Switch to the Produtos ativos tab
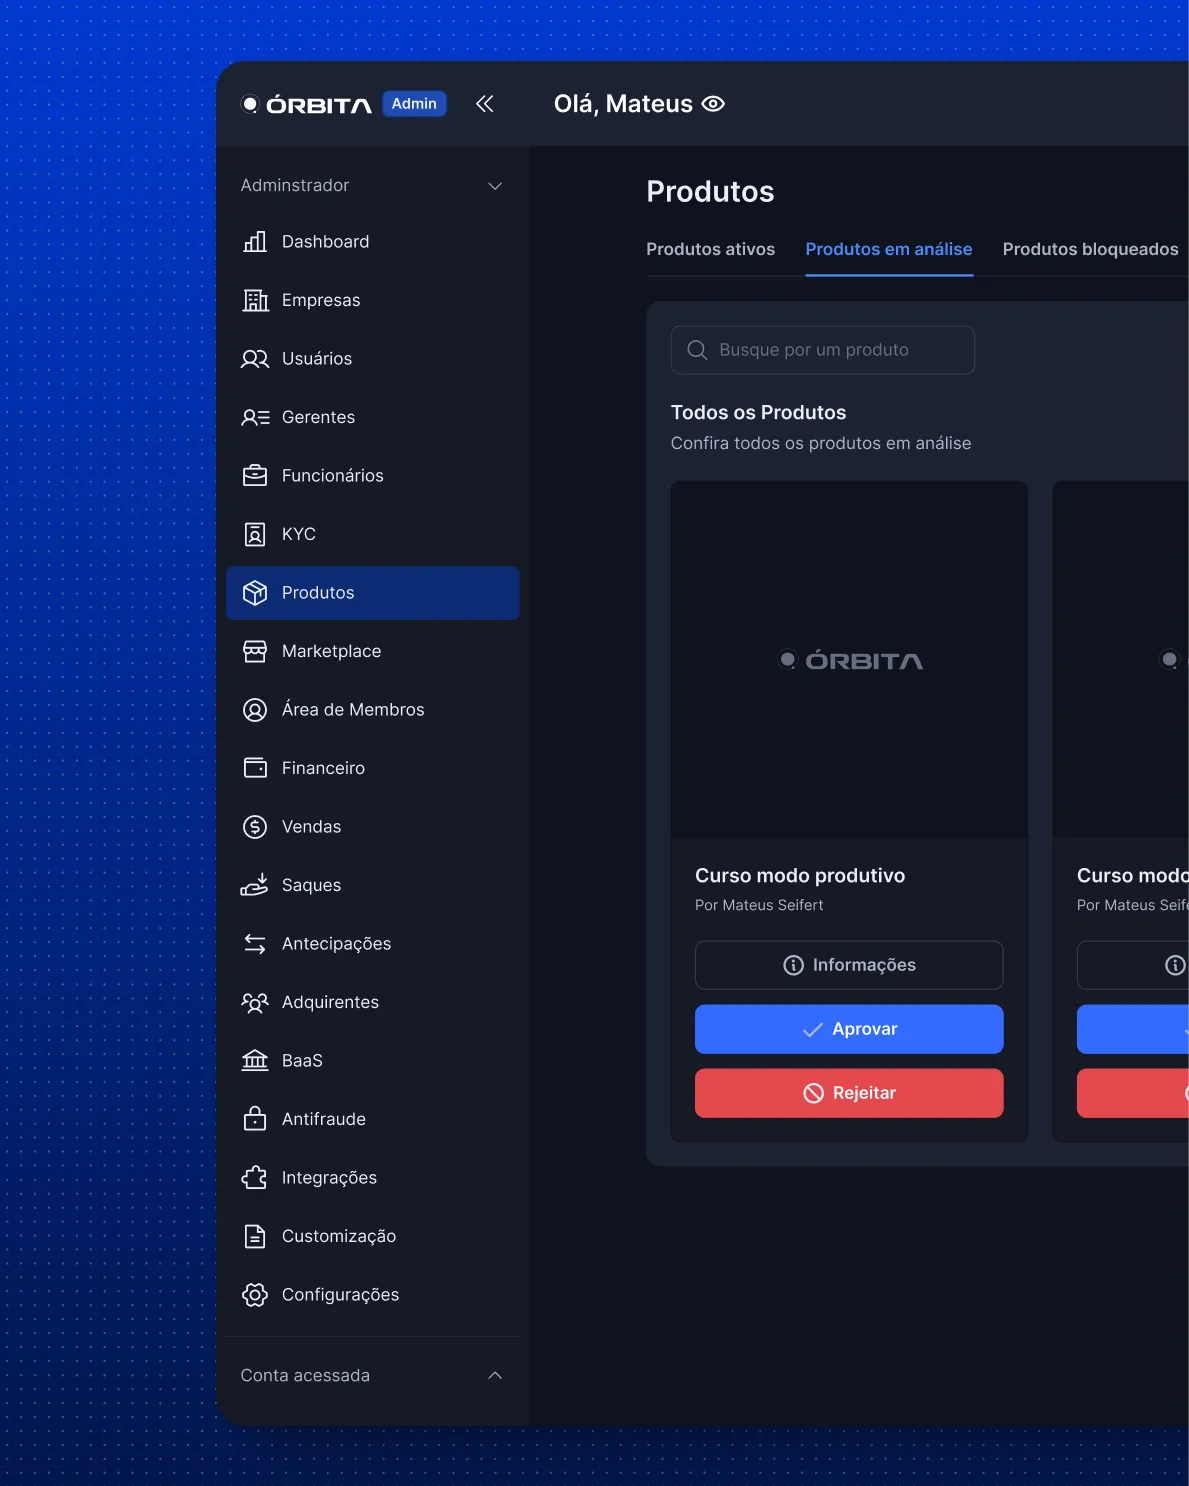Image resolution: width=1189 pixels, height=1486 pixels. point(710,249)
